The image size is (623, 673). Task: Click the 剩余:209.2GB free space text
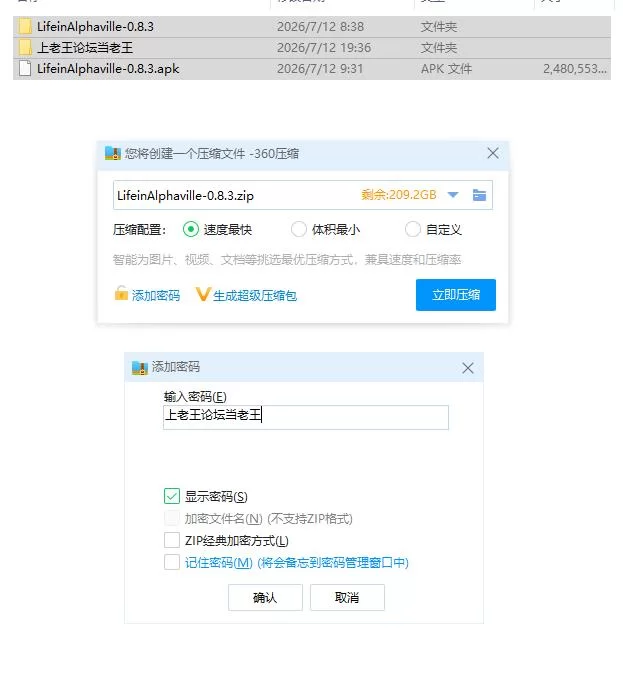click(x=399, y=195)
